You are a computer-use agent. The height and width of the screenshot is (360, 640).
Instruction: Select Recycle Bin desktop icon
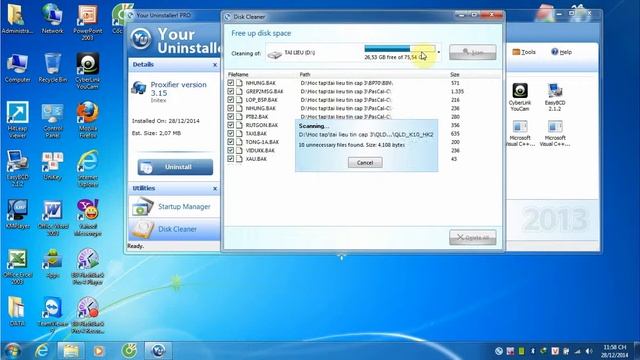tap(53, 68)
